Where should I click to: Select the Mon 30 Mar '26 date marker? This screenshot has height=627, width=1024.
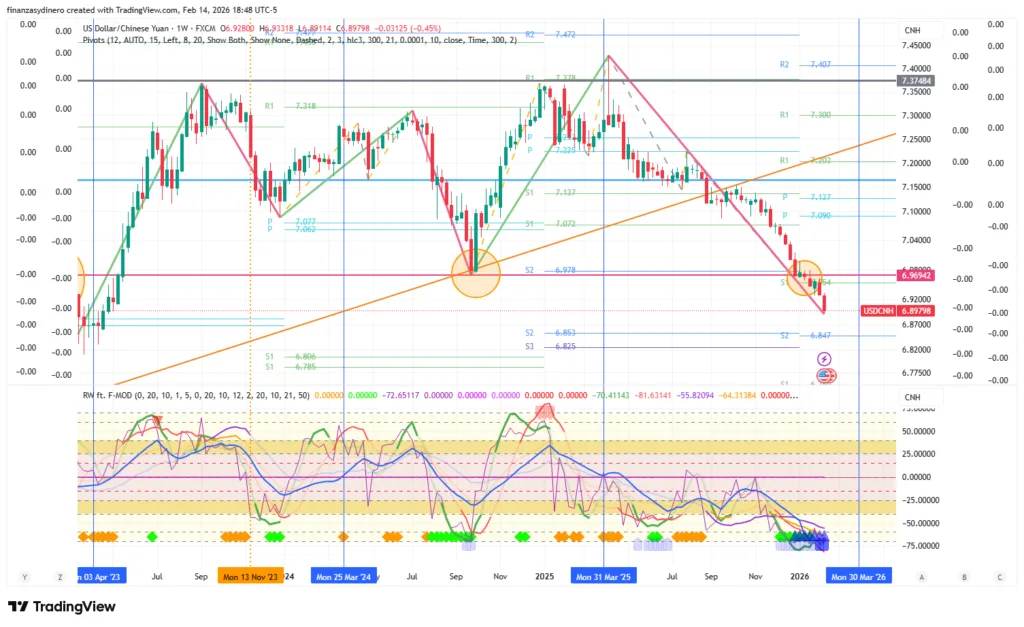click(858, 577)
